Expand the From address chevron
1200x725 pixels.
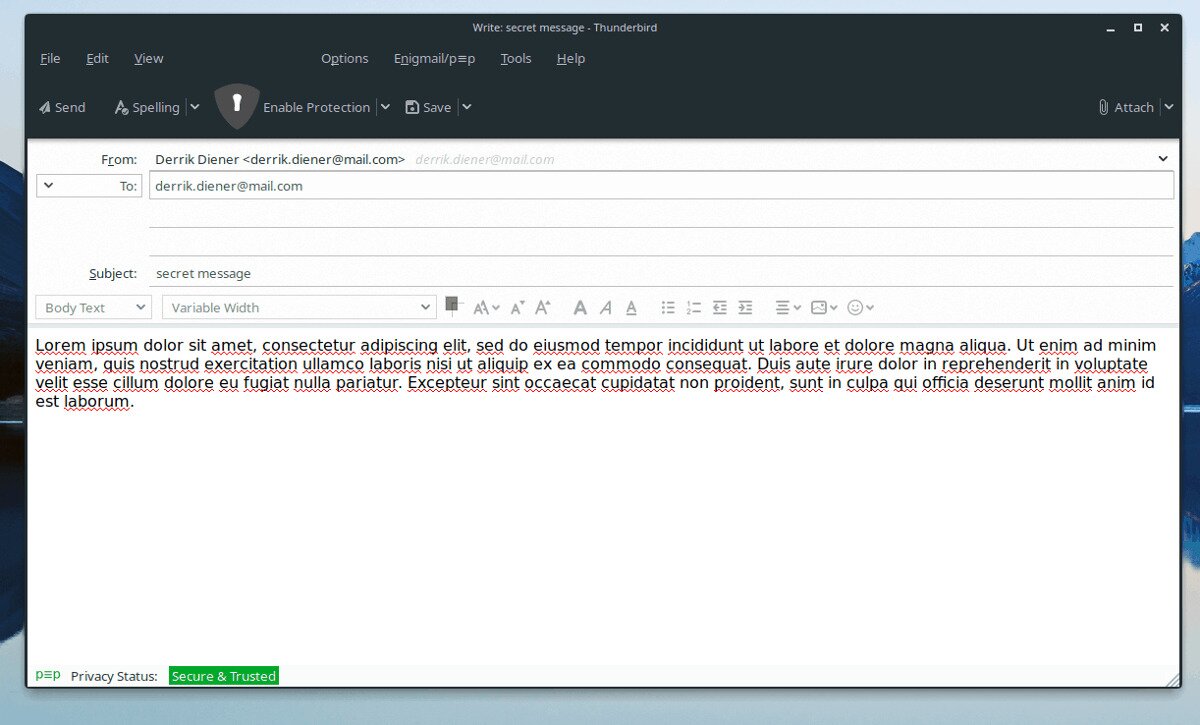(1163, 158)
